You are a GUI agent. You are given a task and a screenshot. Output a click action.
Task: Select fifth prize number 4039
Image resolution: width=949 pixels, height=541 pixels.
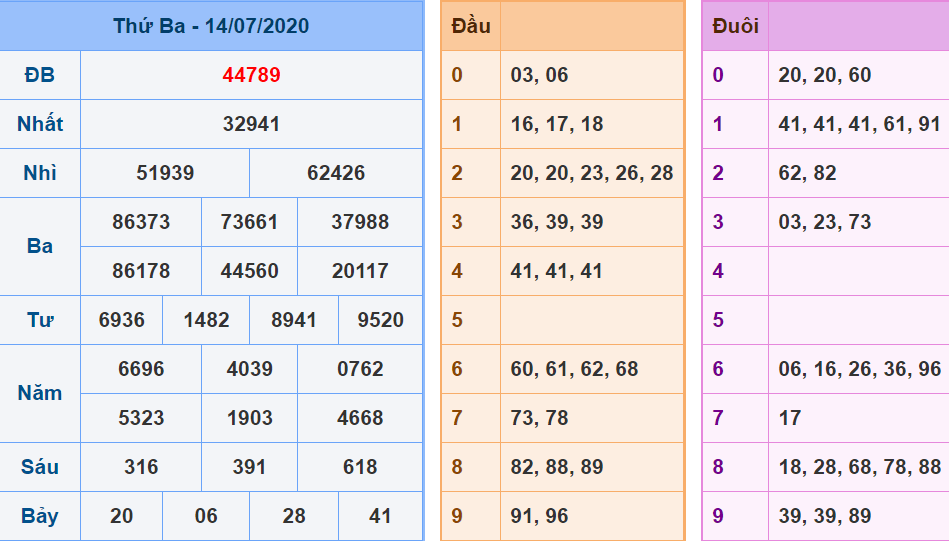coord(249,369)
